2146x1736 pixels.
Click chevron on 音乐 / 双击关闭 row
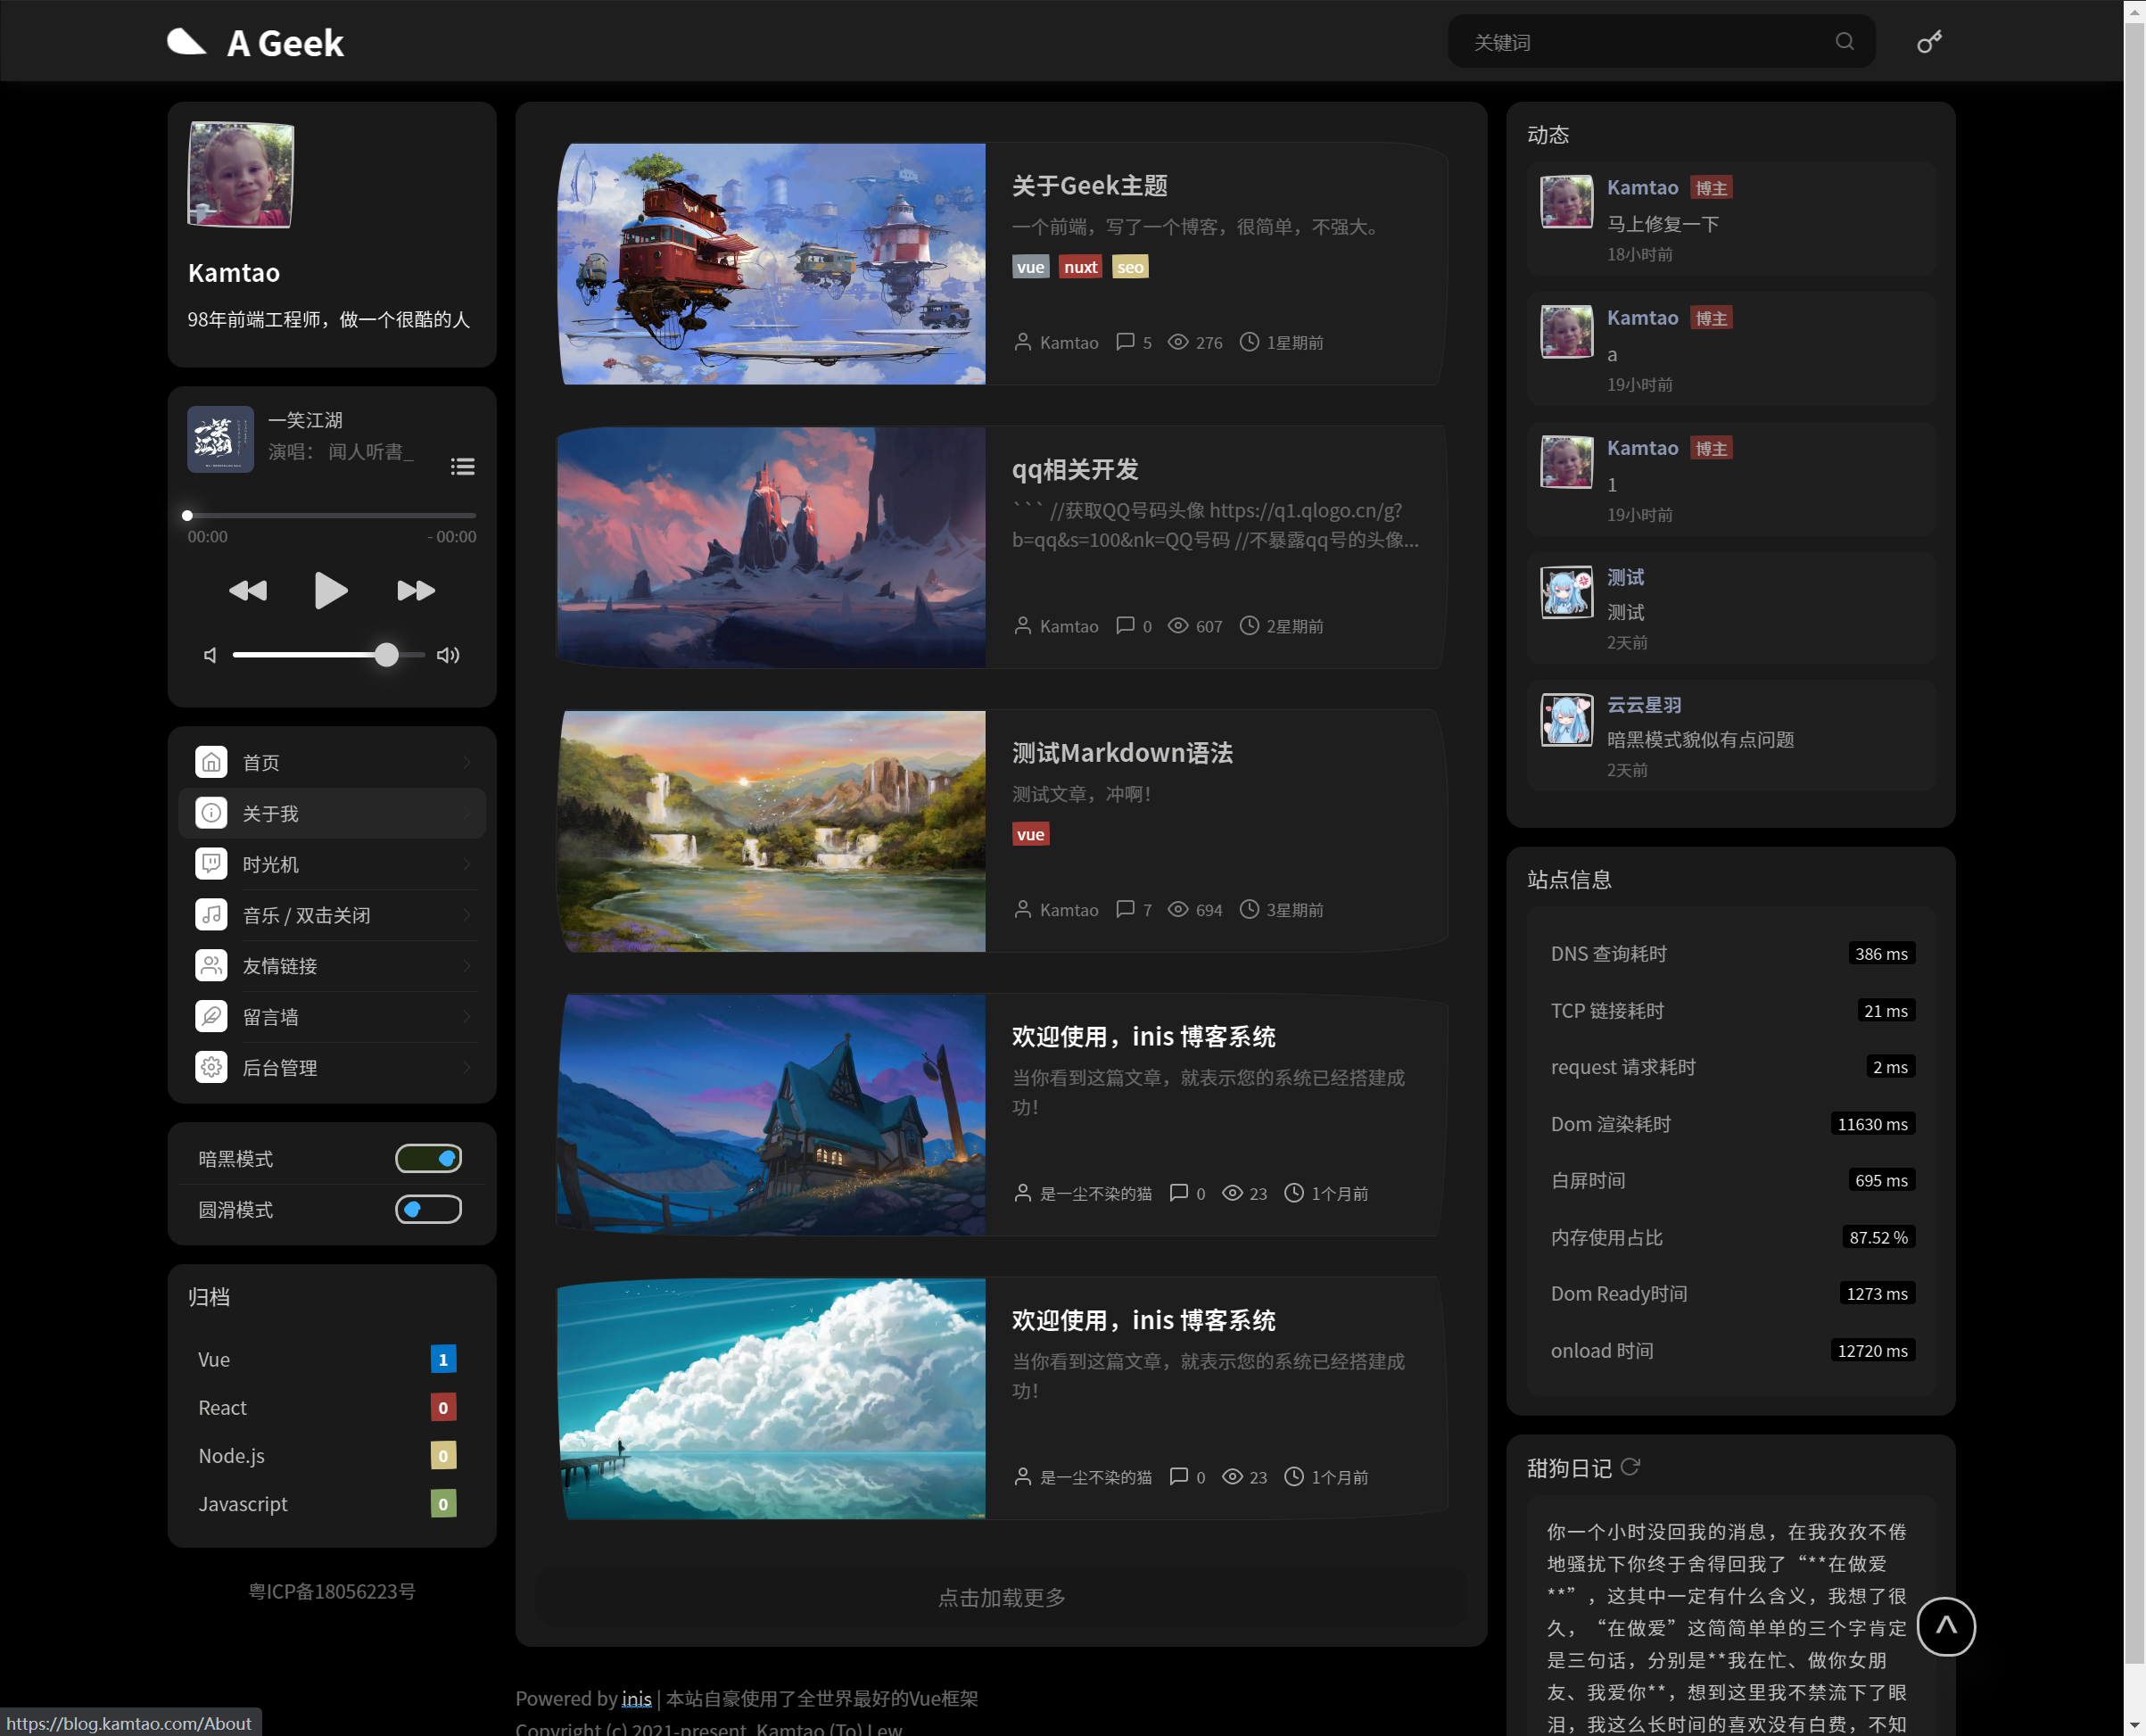point(467,915)
